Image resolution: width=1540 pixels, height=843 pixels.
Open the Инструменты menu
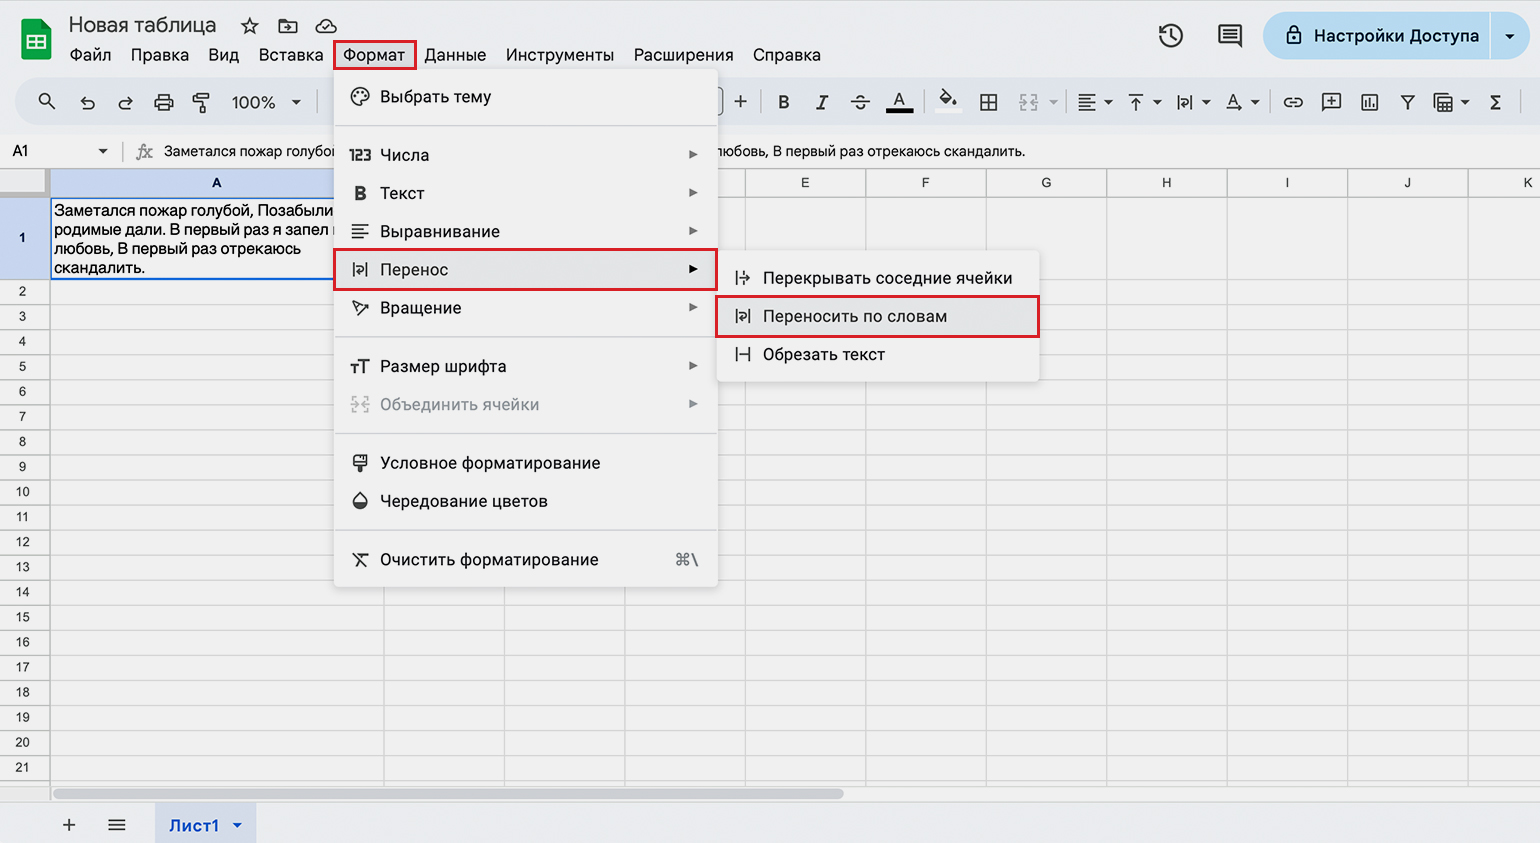(x=560, y=55)
